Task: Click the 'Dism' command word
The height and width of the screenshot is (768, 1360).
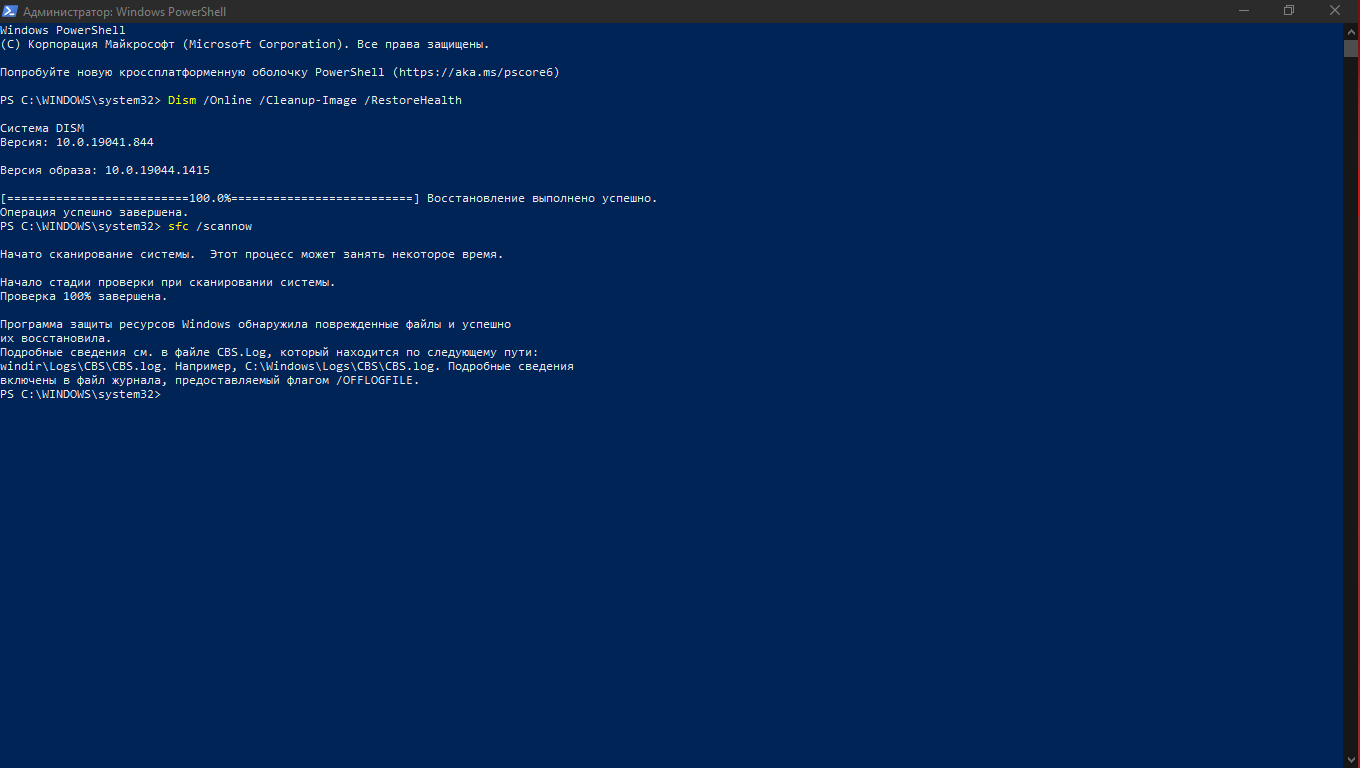Action: point(182,101)
